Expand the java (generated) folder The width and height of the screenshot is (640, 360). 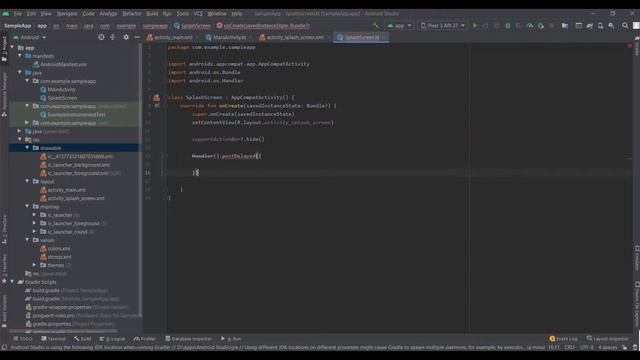pos(20,131)
